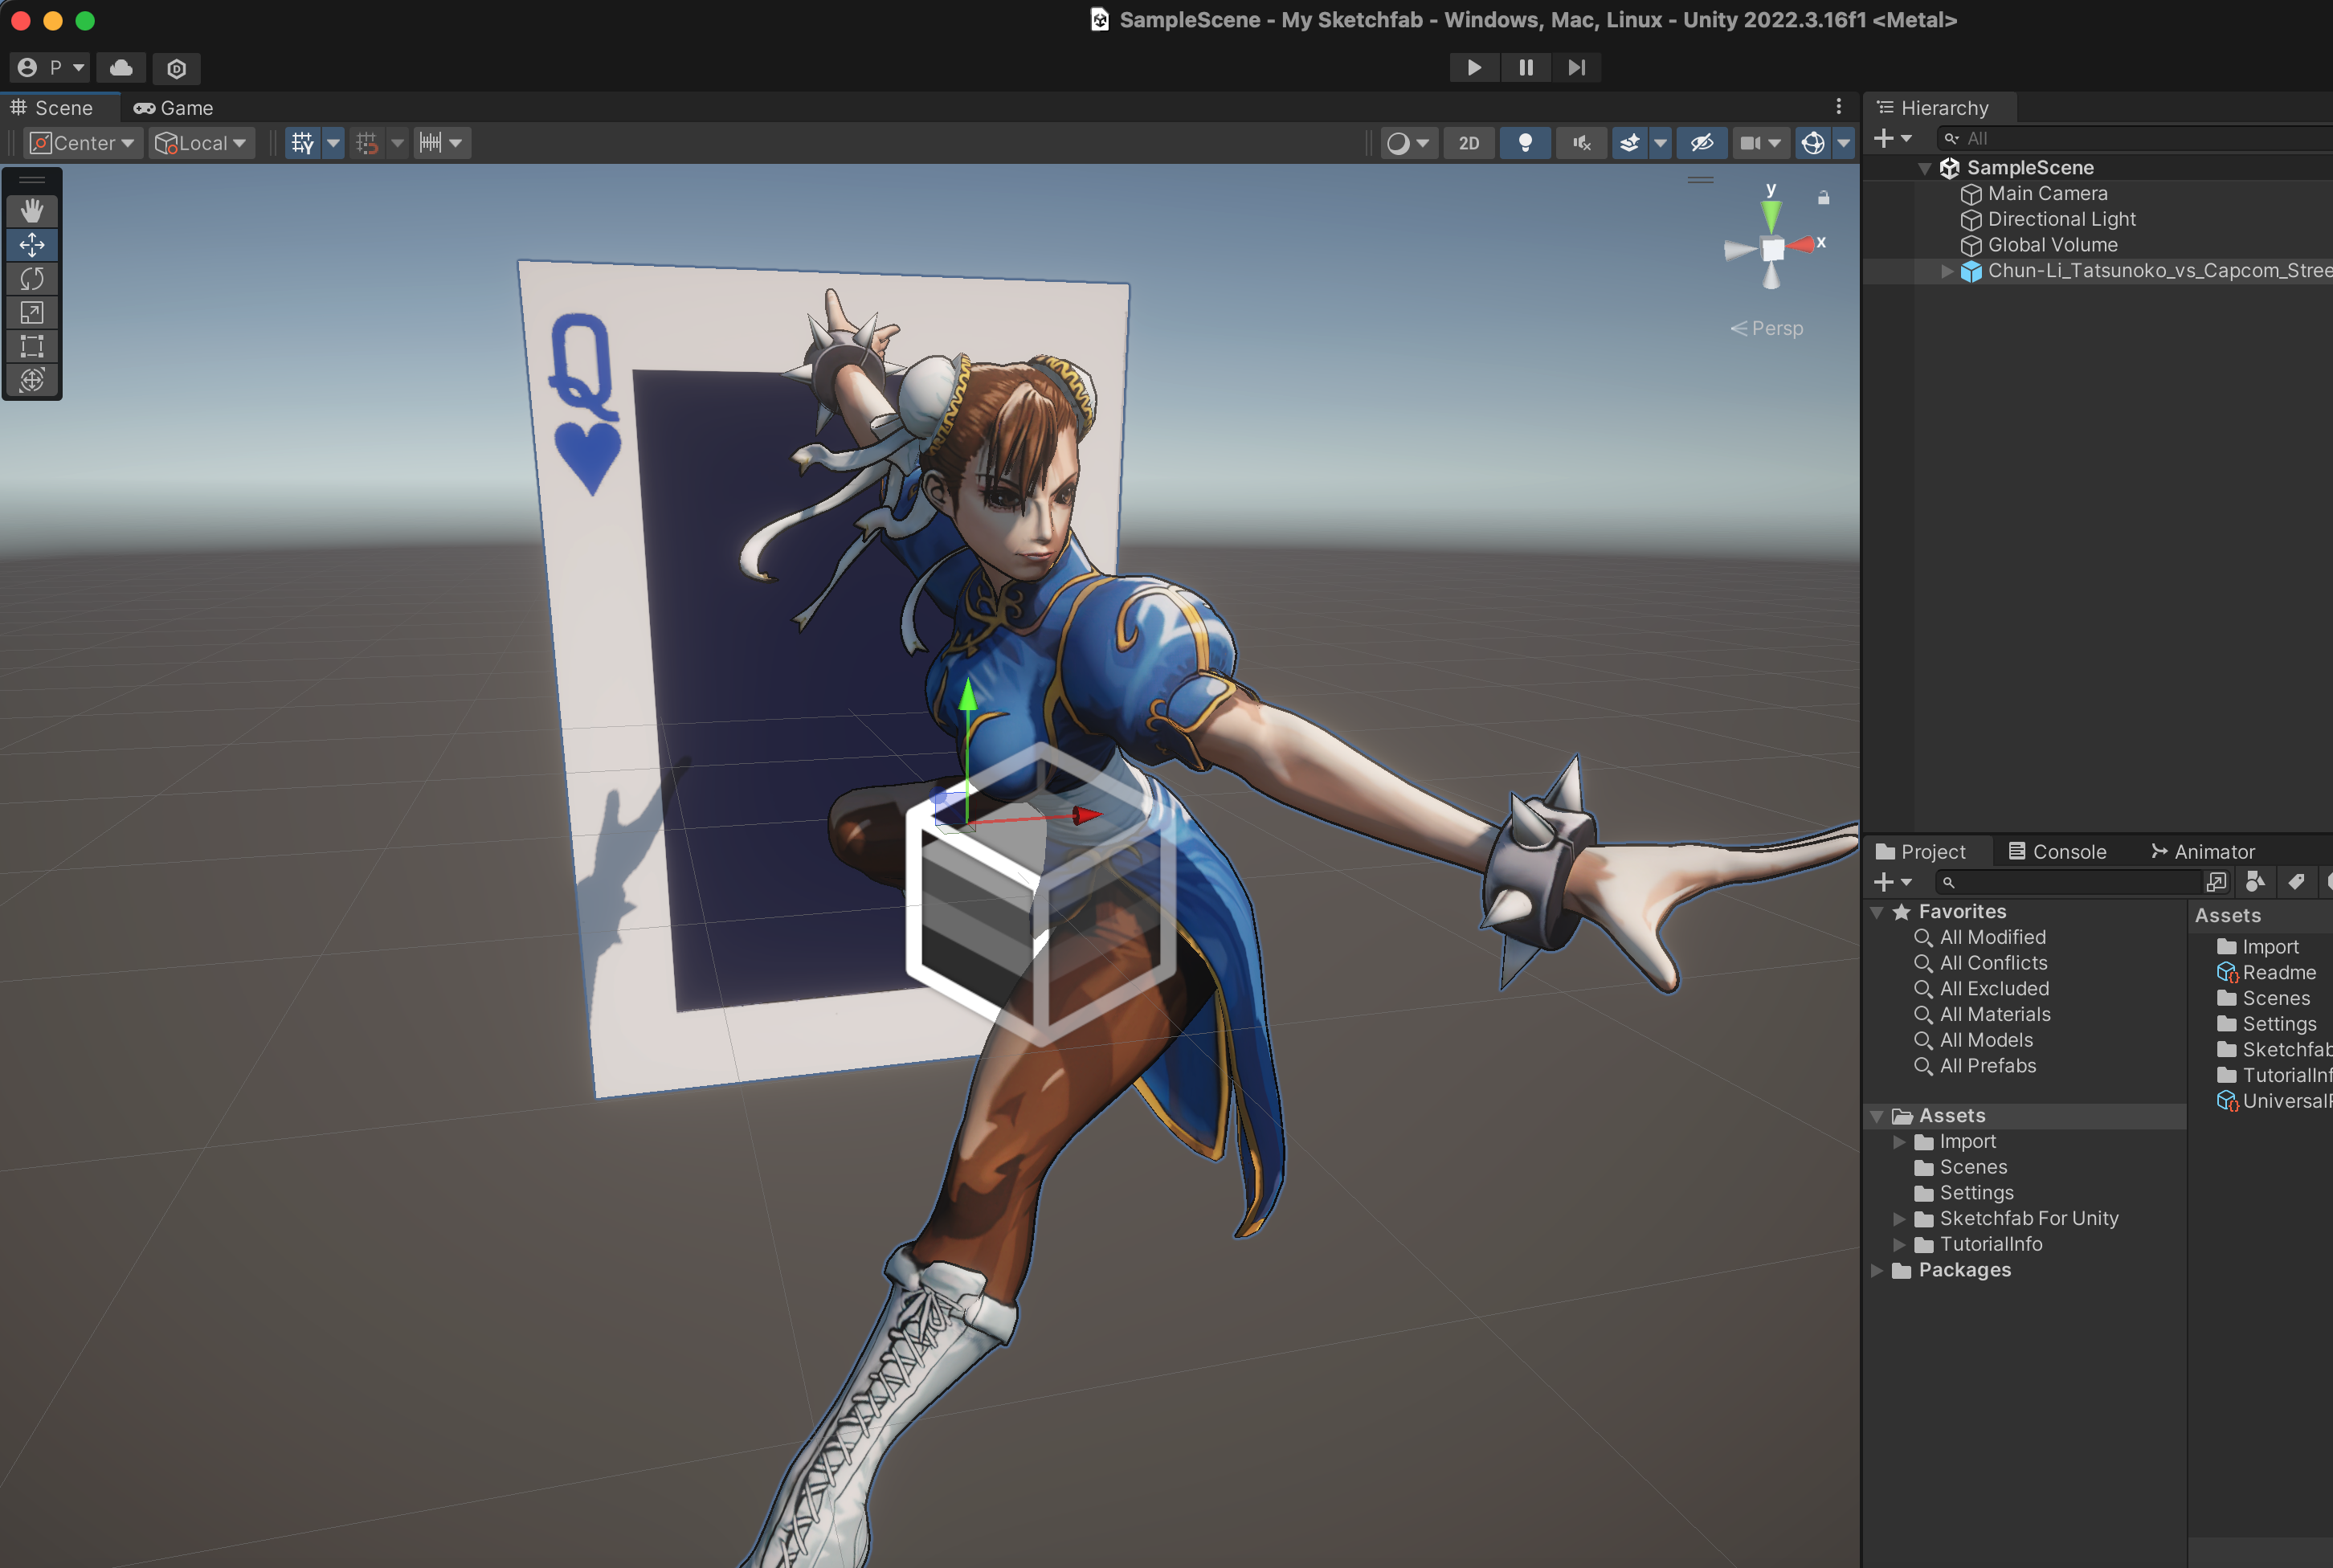Toggle hidden objects visibility in scene
Screen dimensions: 2333x1568
1702,143
